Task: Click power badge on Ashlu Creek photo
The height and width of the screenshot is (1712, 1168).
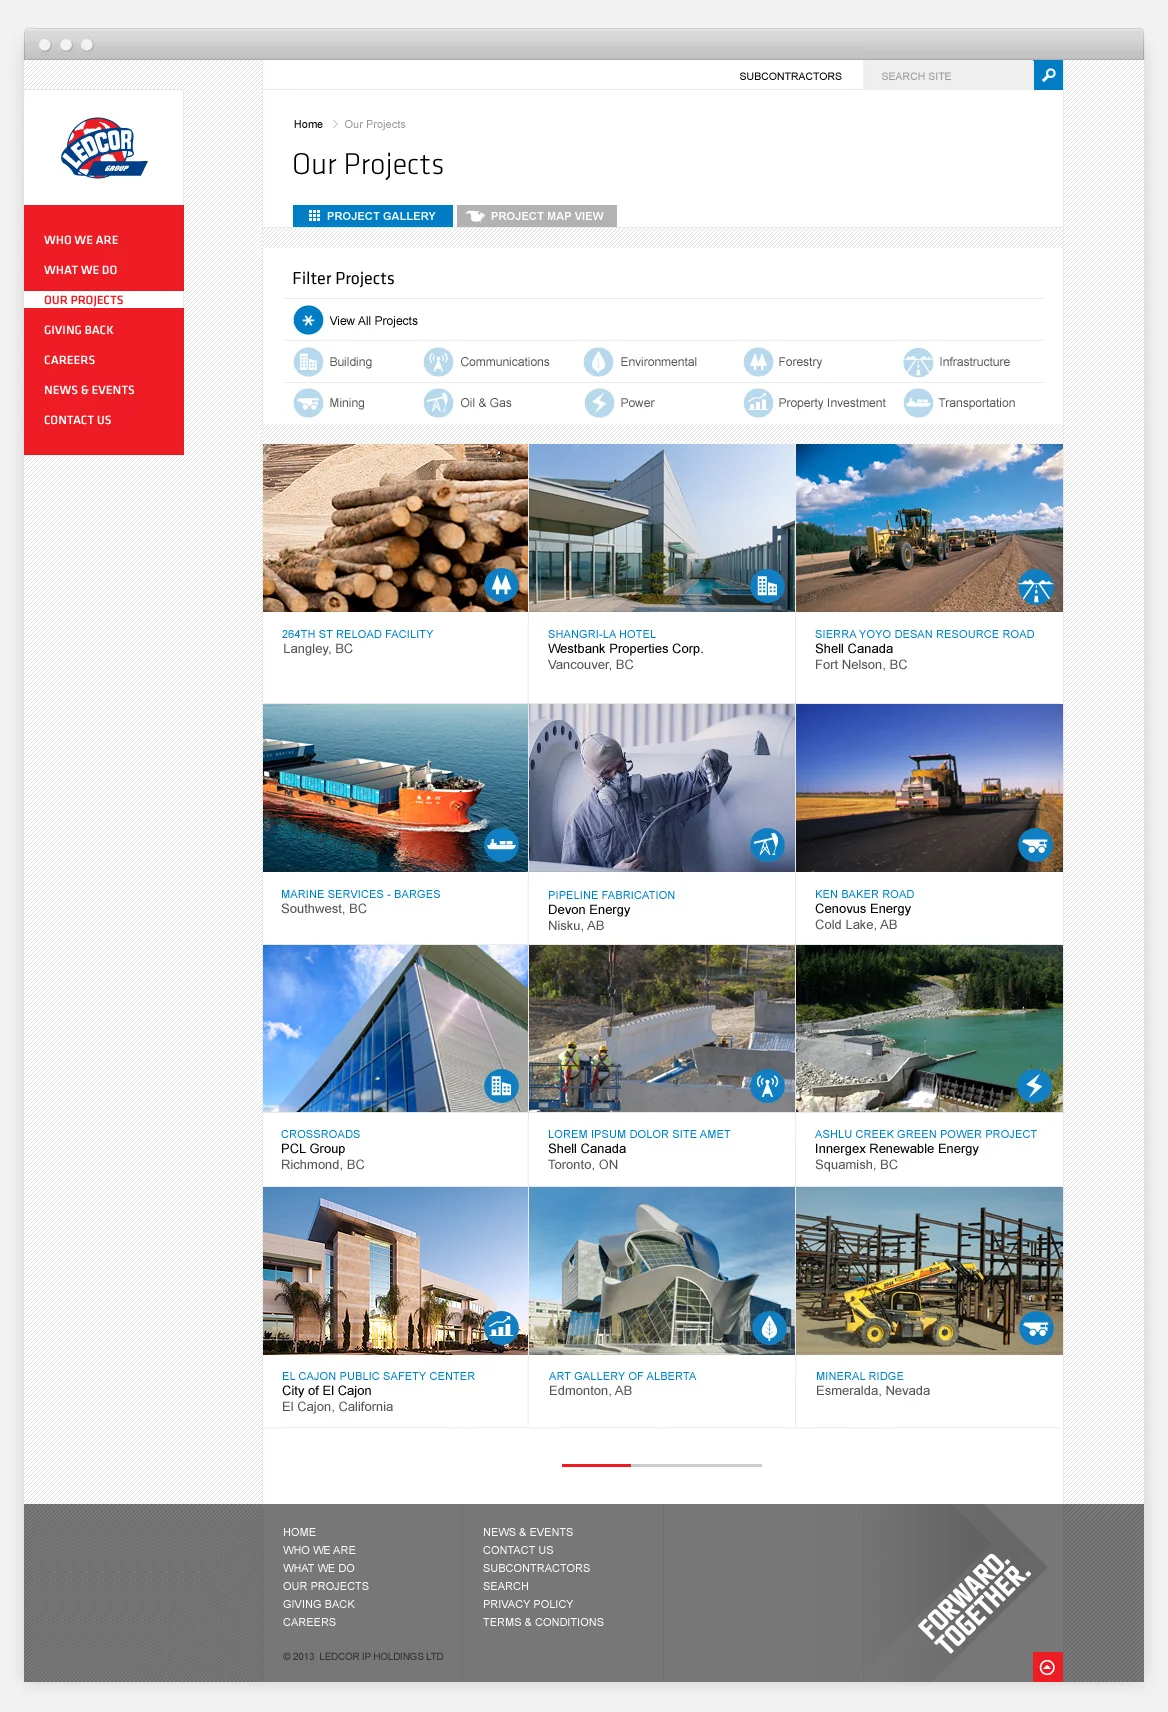Action: [x=1035, y=1085]
